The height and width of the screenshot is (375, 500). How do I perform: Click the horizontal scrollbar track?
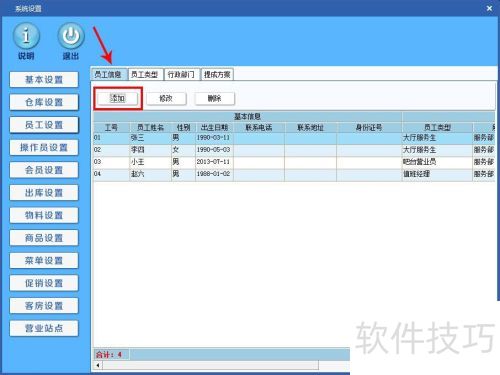pos(210,365)
